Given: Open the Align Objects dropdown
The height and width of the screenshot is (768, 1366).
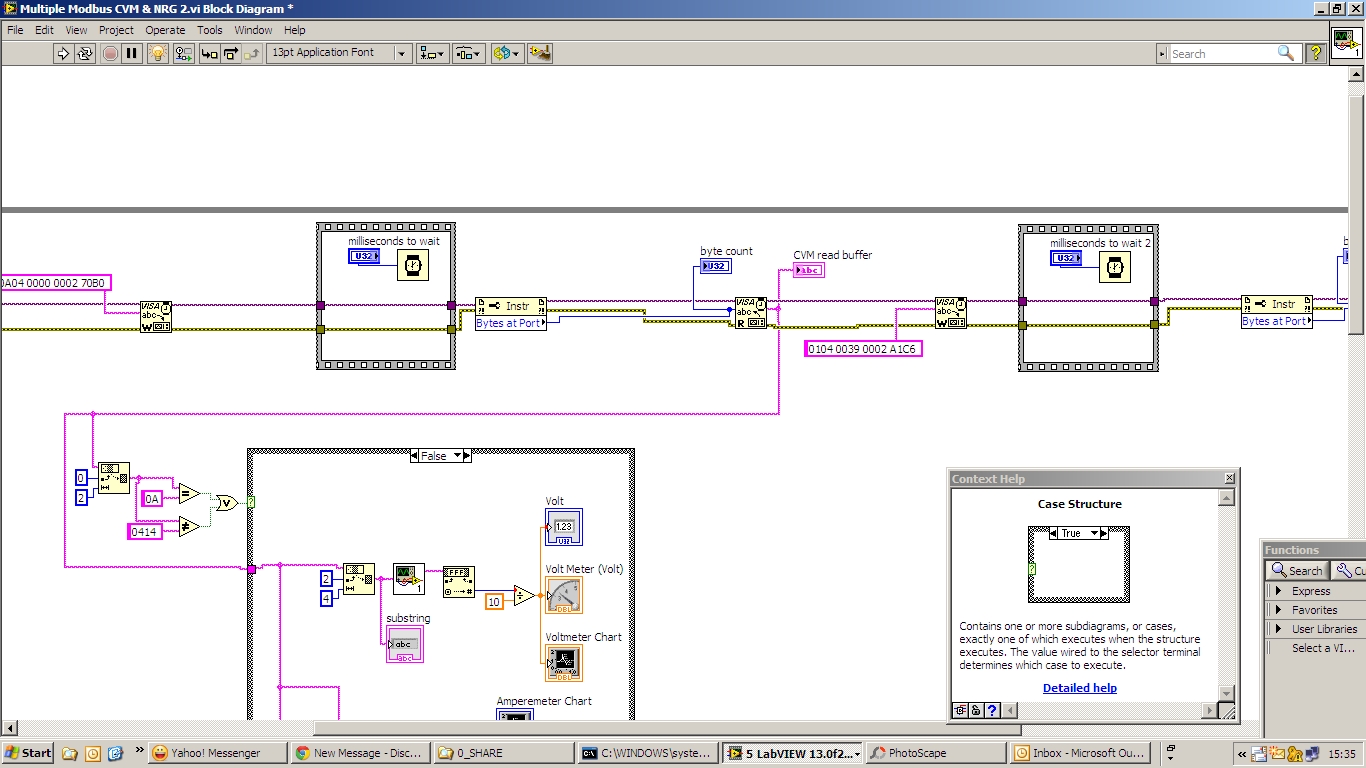Looking at the screenshot, I should [433, 53].
